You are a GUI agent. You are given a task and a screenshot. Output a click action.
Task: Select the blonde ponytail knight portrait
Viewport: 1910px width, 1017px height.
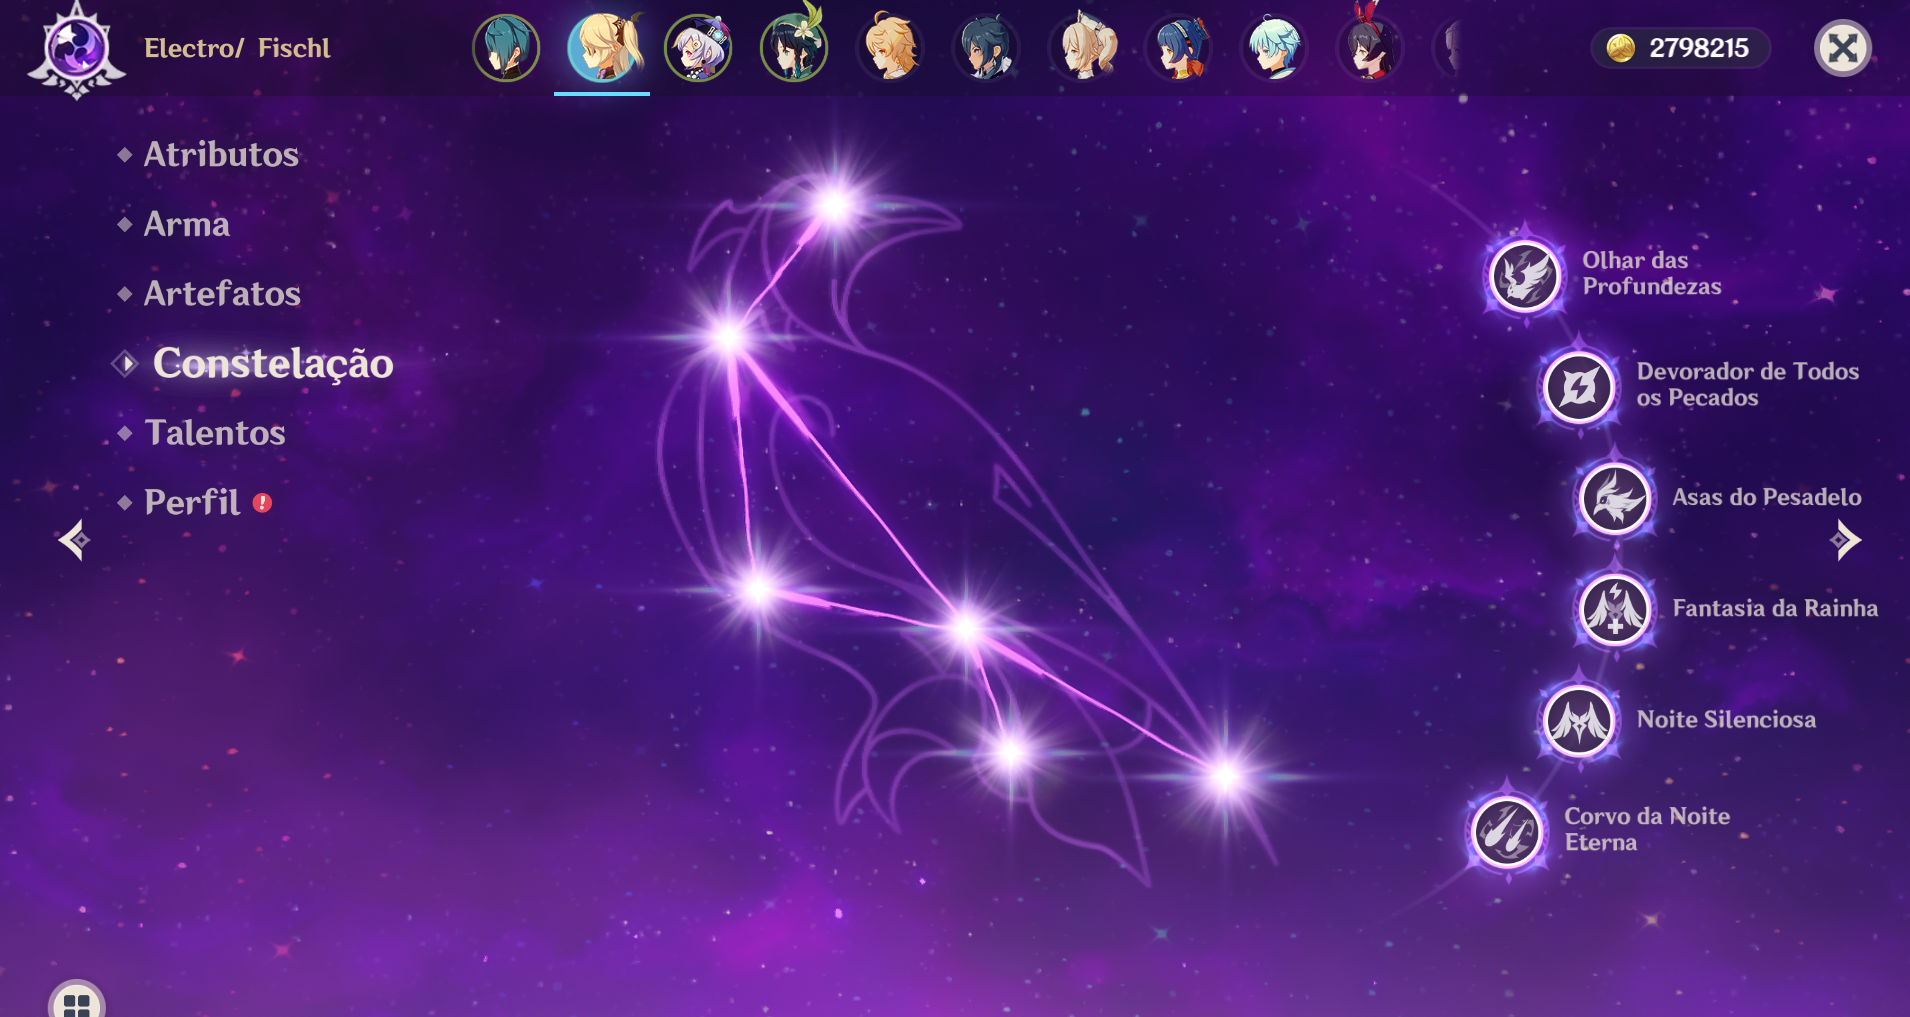click(1082, 48)
